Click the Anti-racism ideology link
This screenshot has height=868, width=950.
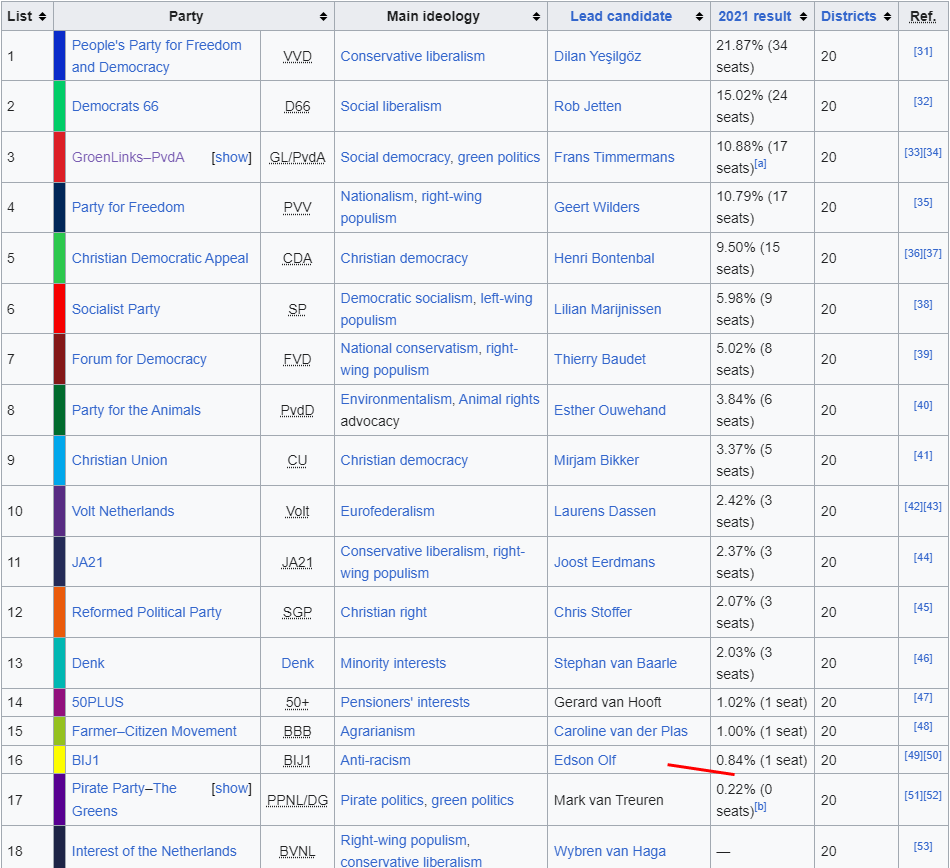(375, 761)
